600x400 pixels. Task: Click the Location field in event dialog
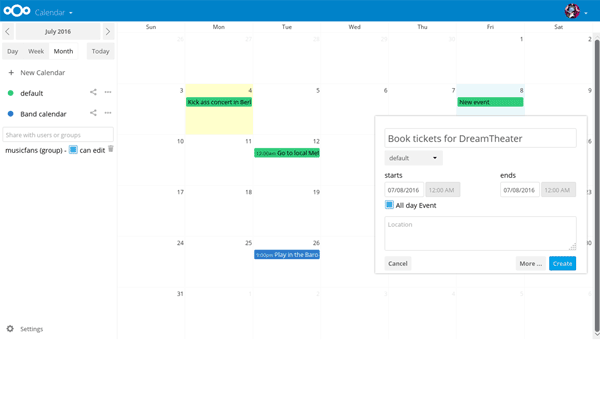(x=480, y=232)
